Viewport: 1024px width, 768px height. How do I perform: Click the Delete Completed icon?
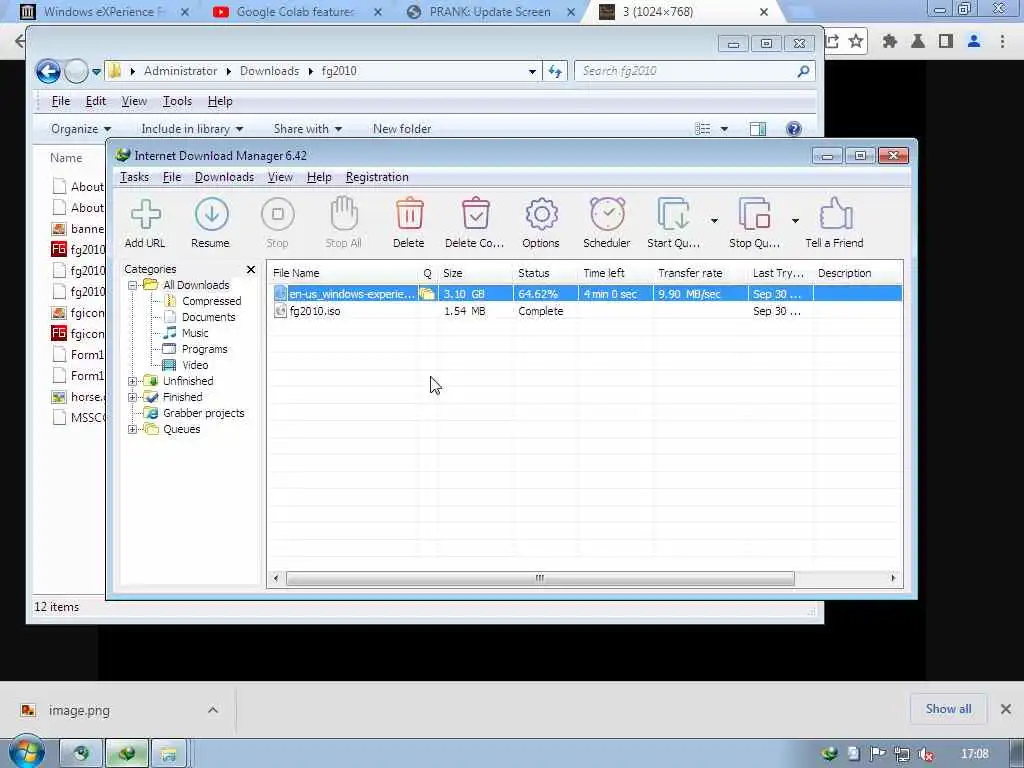475,223
